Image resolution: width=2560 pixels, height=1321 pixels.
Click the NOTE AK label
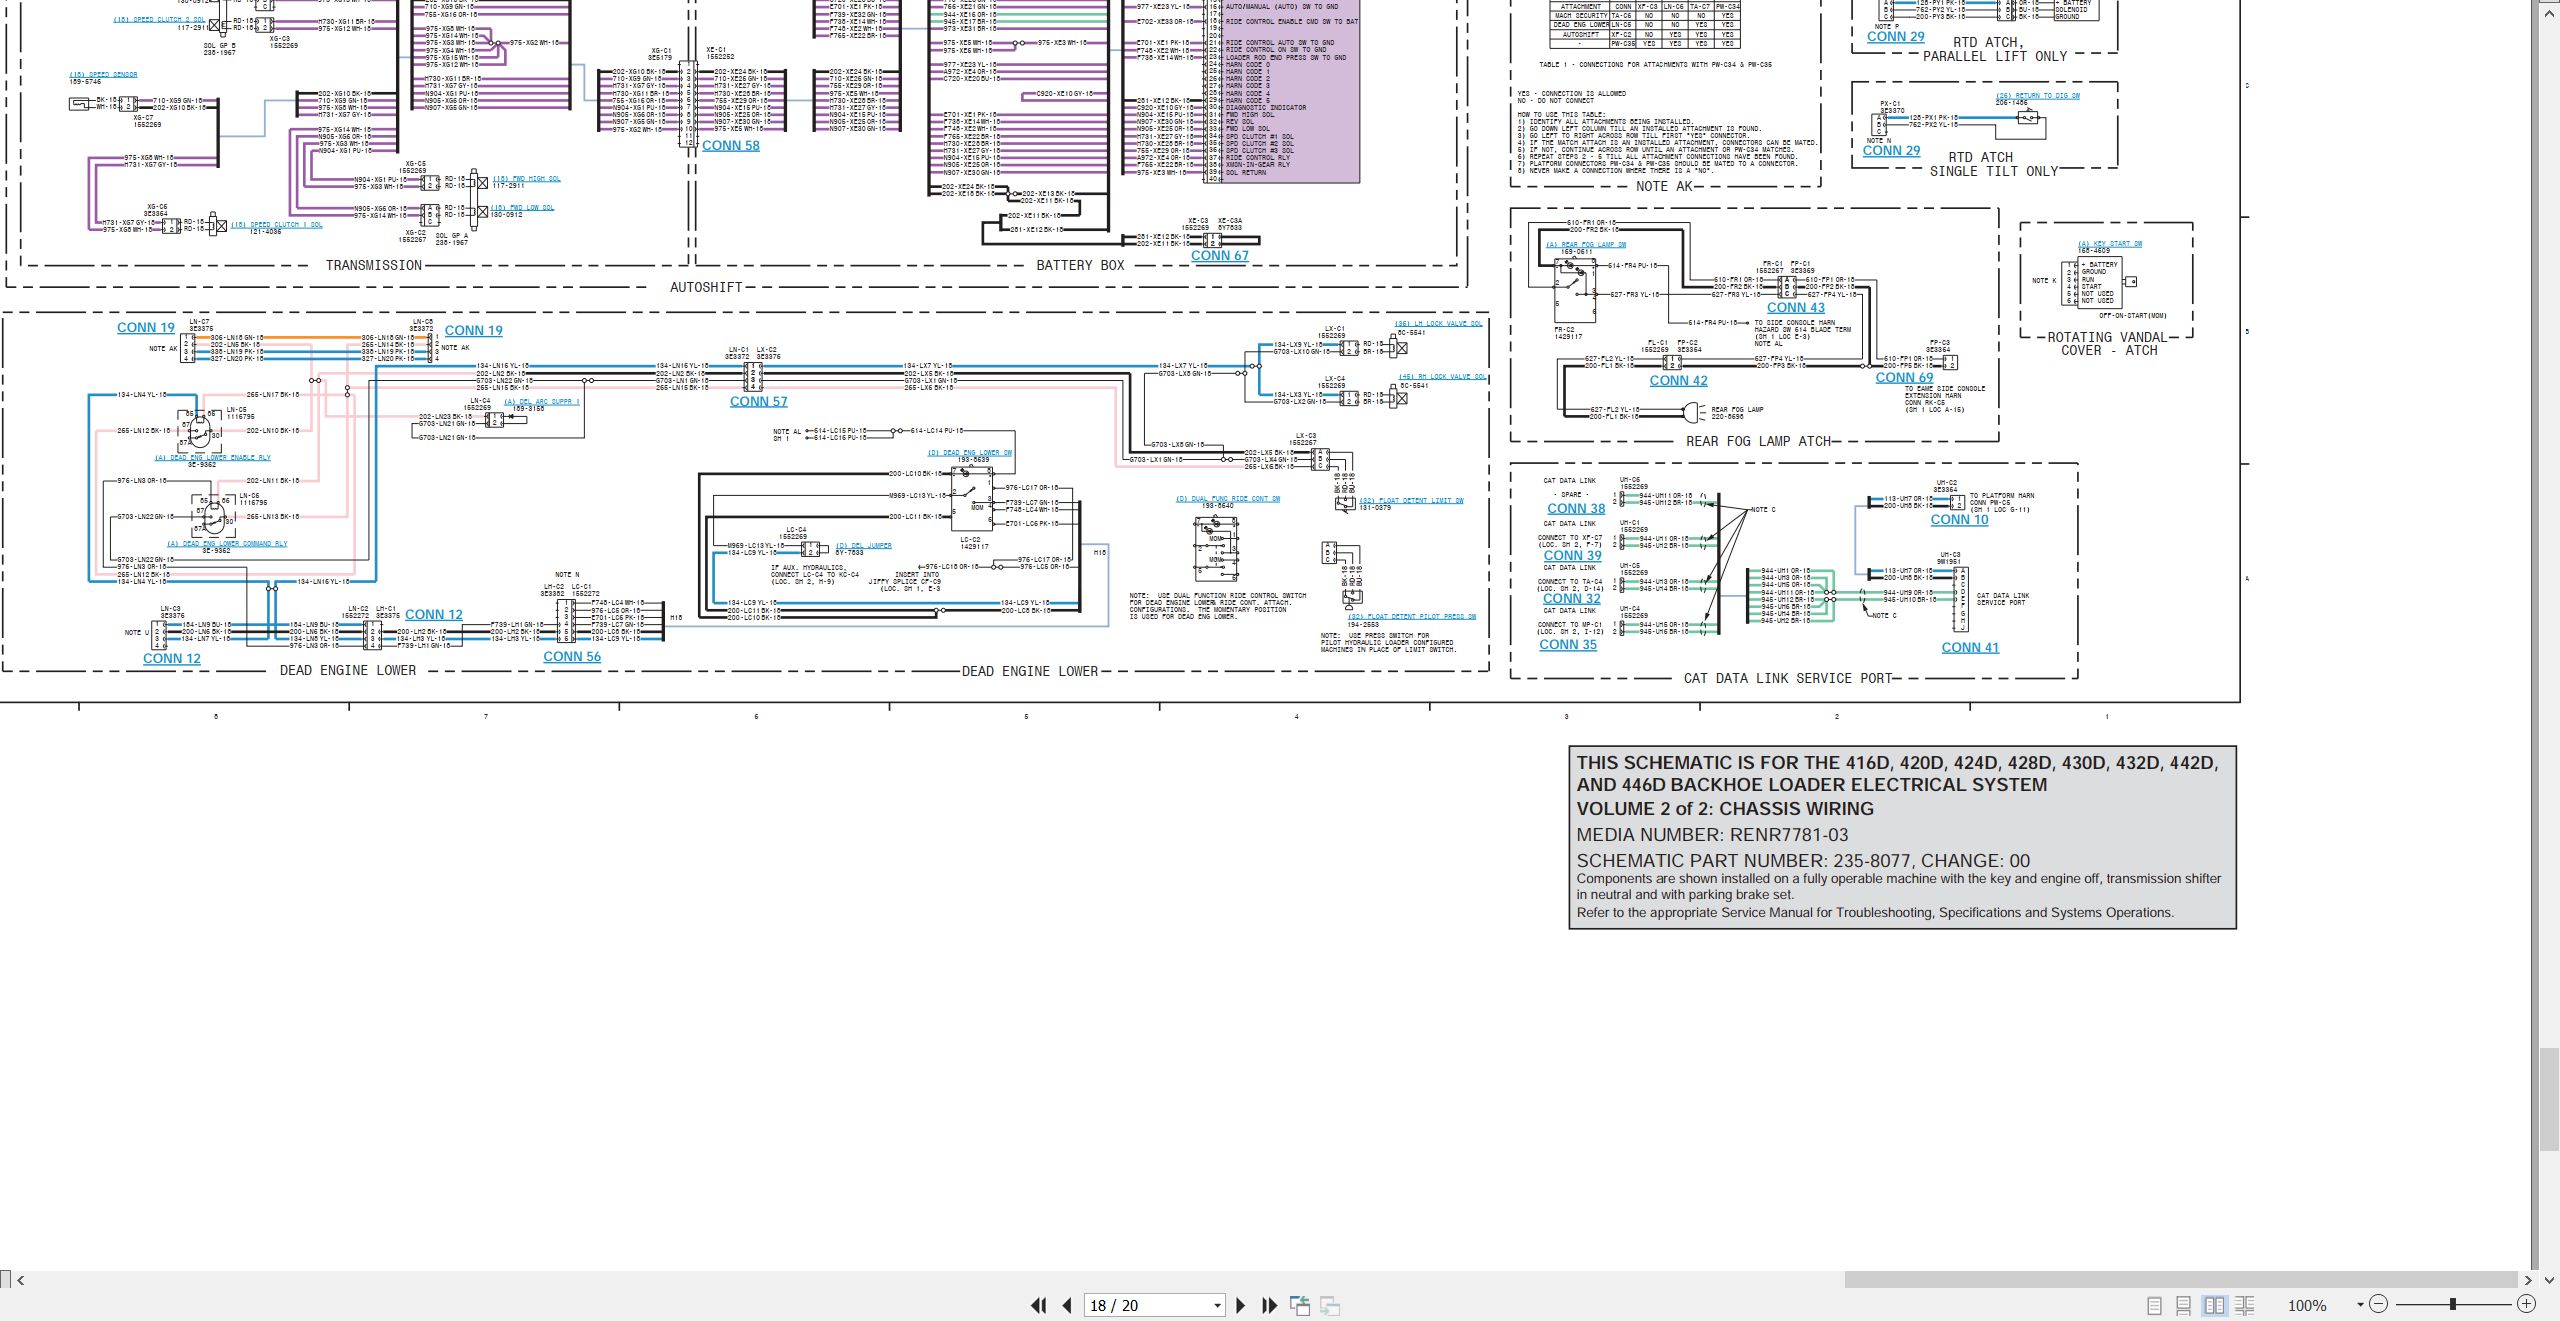pyautogui.click(x=1664, y=187)
